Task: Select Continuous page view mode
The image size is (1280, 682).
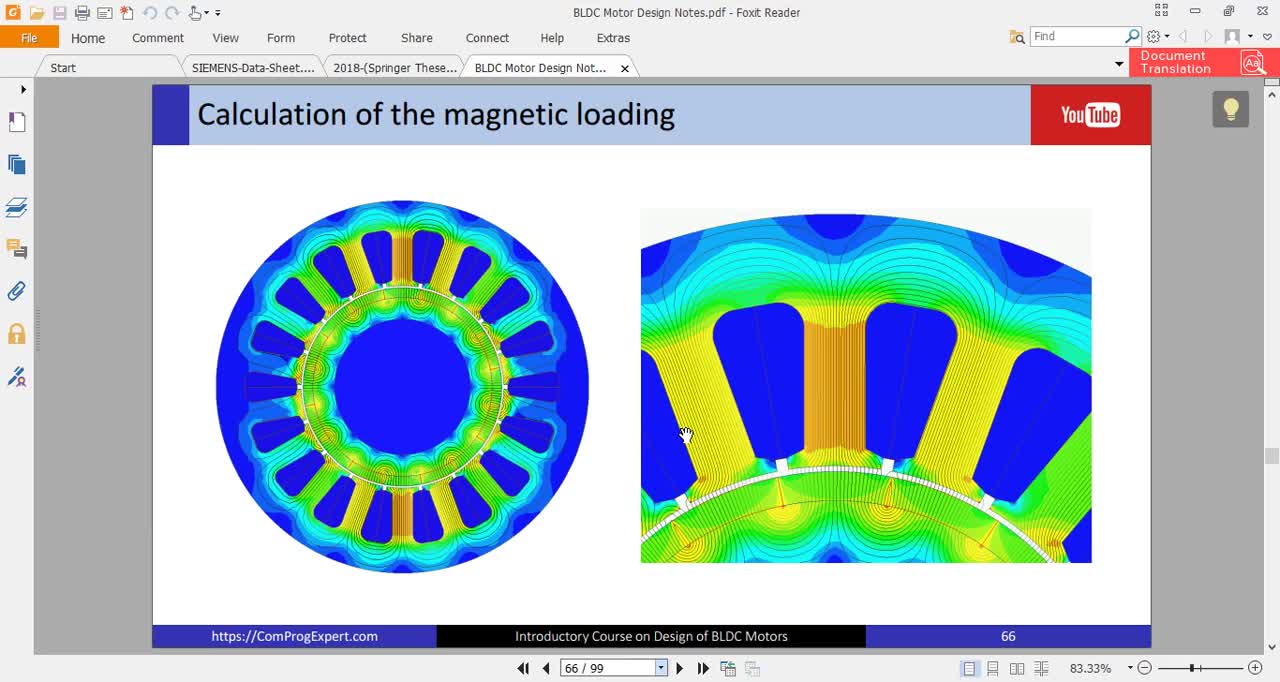Action: (x=993, y=668)
